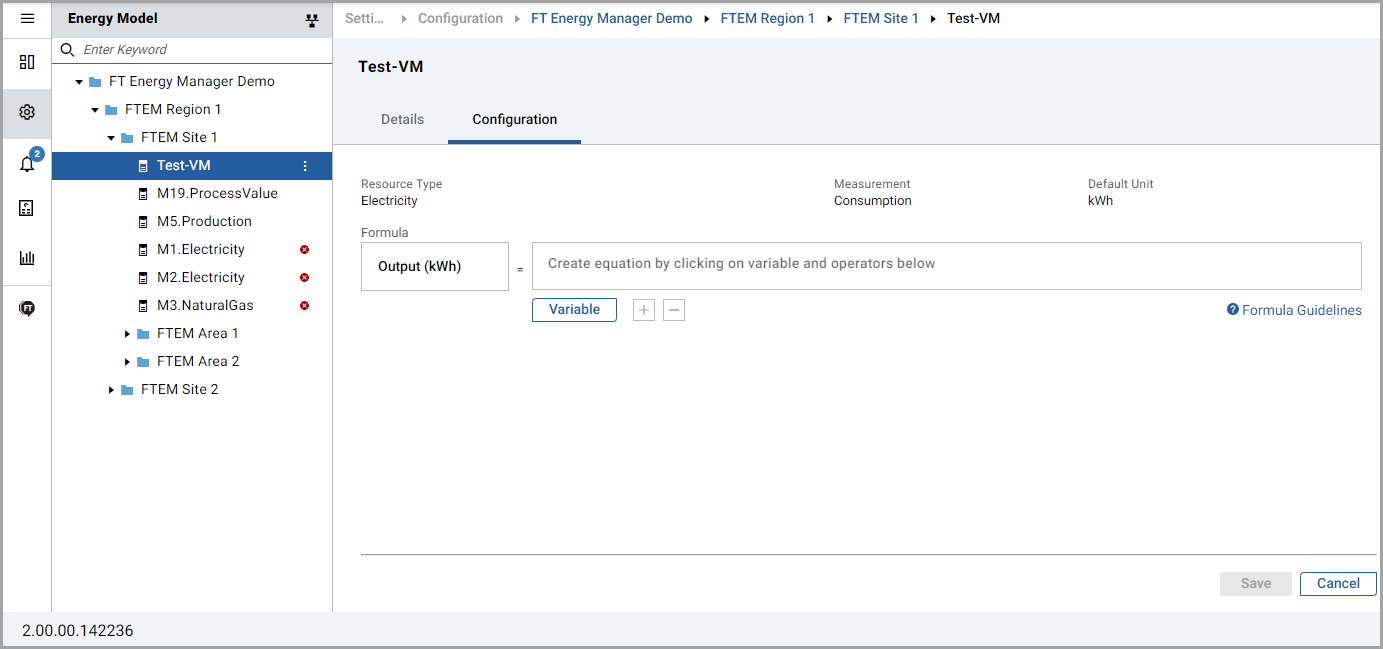Click the Electricity resource type value

pos(389,201)
